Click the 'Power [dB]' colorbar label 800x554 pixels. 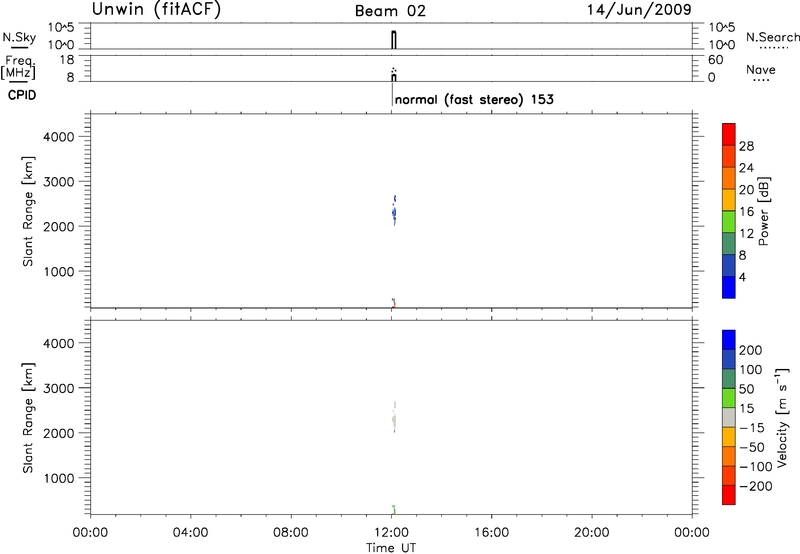pyautogui.click(x=763, y=211)
